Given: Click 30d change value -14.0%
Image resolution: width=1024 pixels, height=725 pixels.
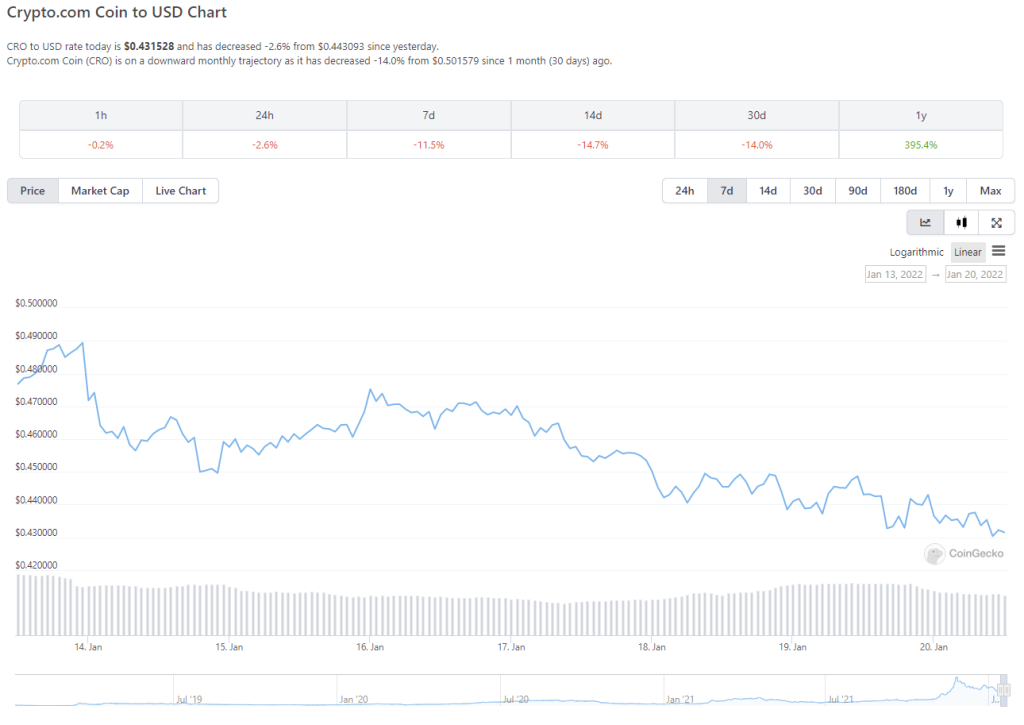Looking at the screenshot, I should tap(756, 145).
